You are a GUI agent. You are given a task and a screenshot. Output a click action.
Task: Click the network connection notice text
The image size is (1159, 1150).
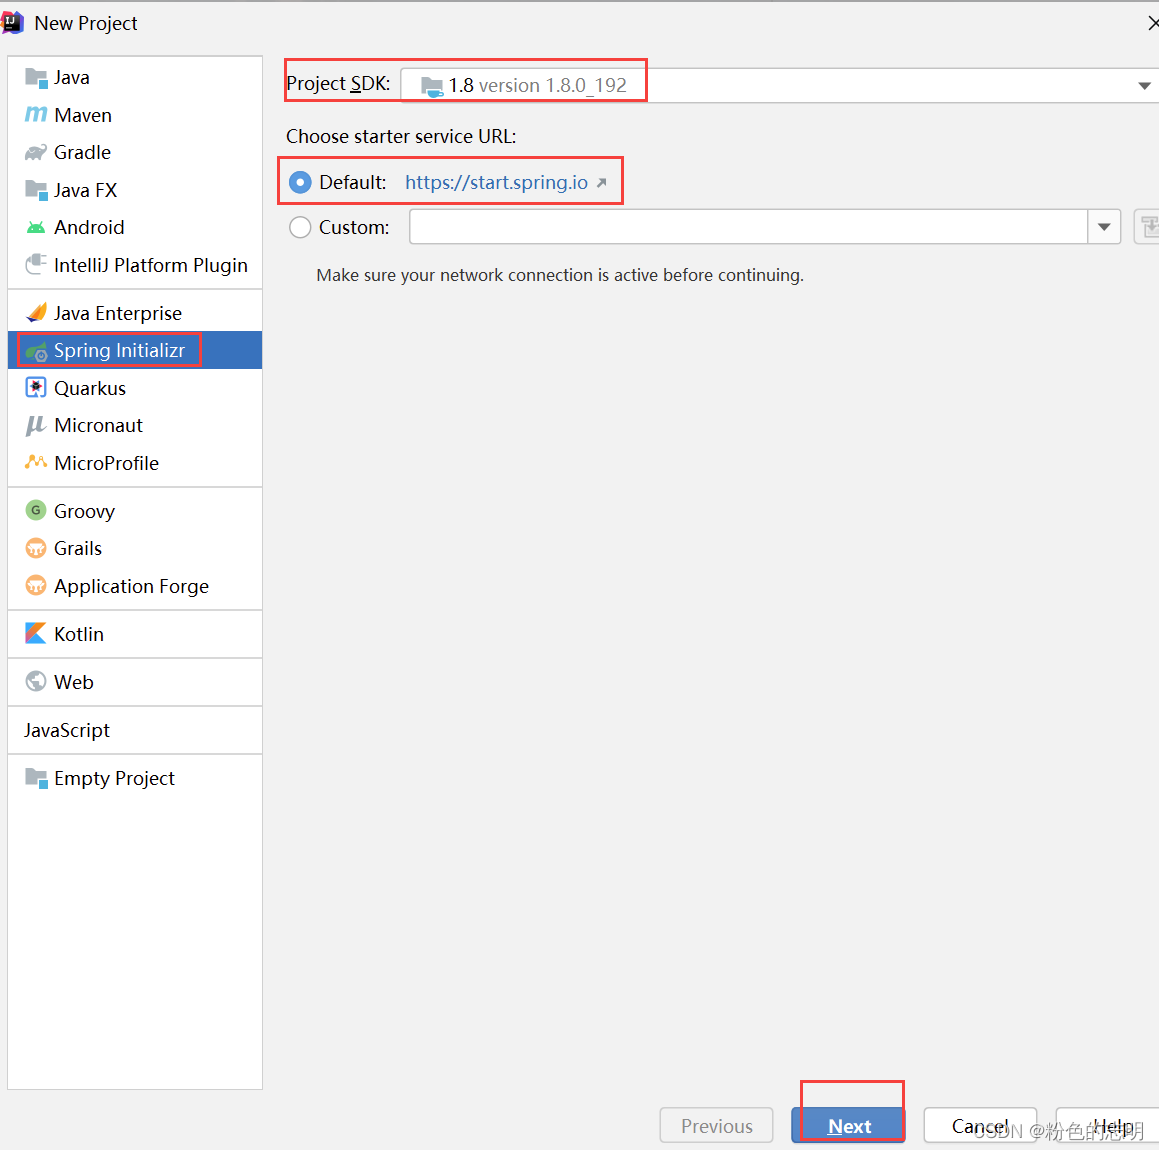[560, 275]
